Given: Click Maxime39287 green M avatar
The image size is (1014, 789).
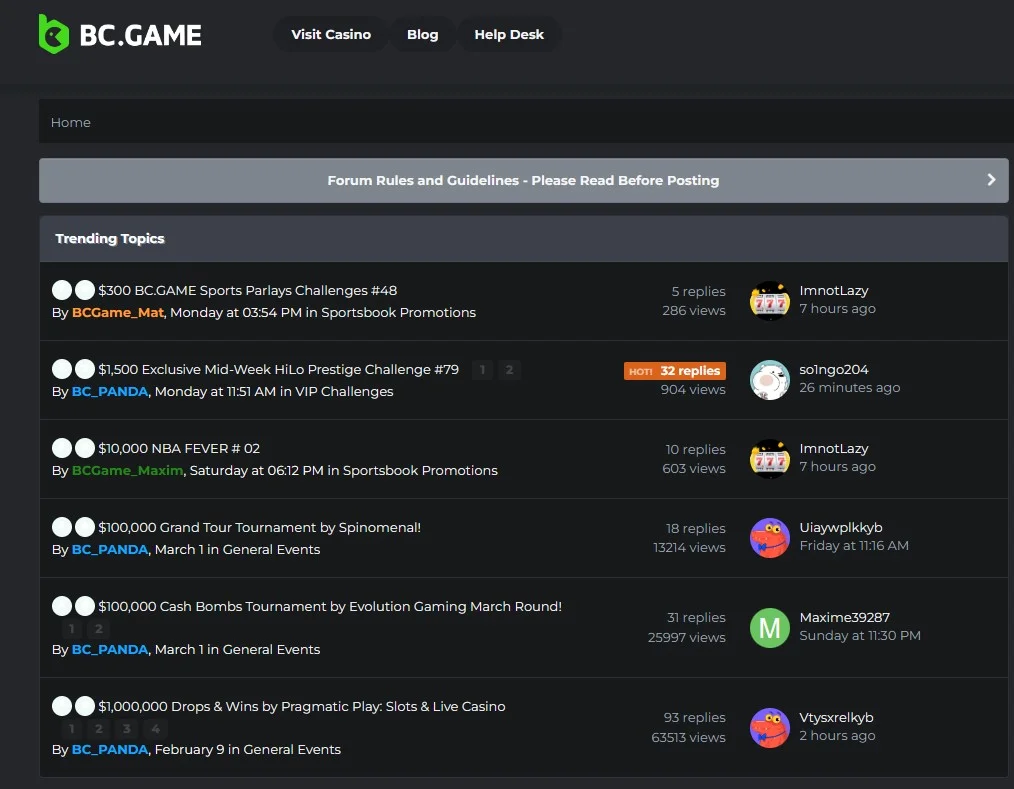Looking at the screenshot, I should click(770, 627).
